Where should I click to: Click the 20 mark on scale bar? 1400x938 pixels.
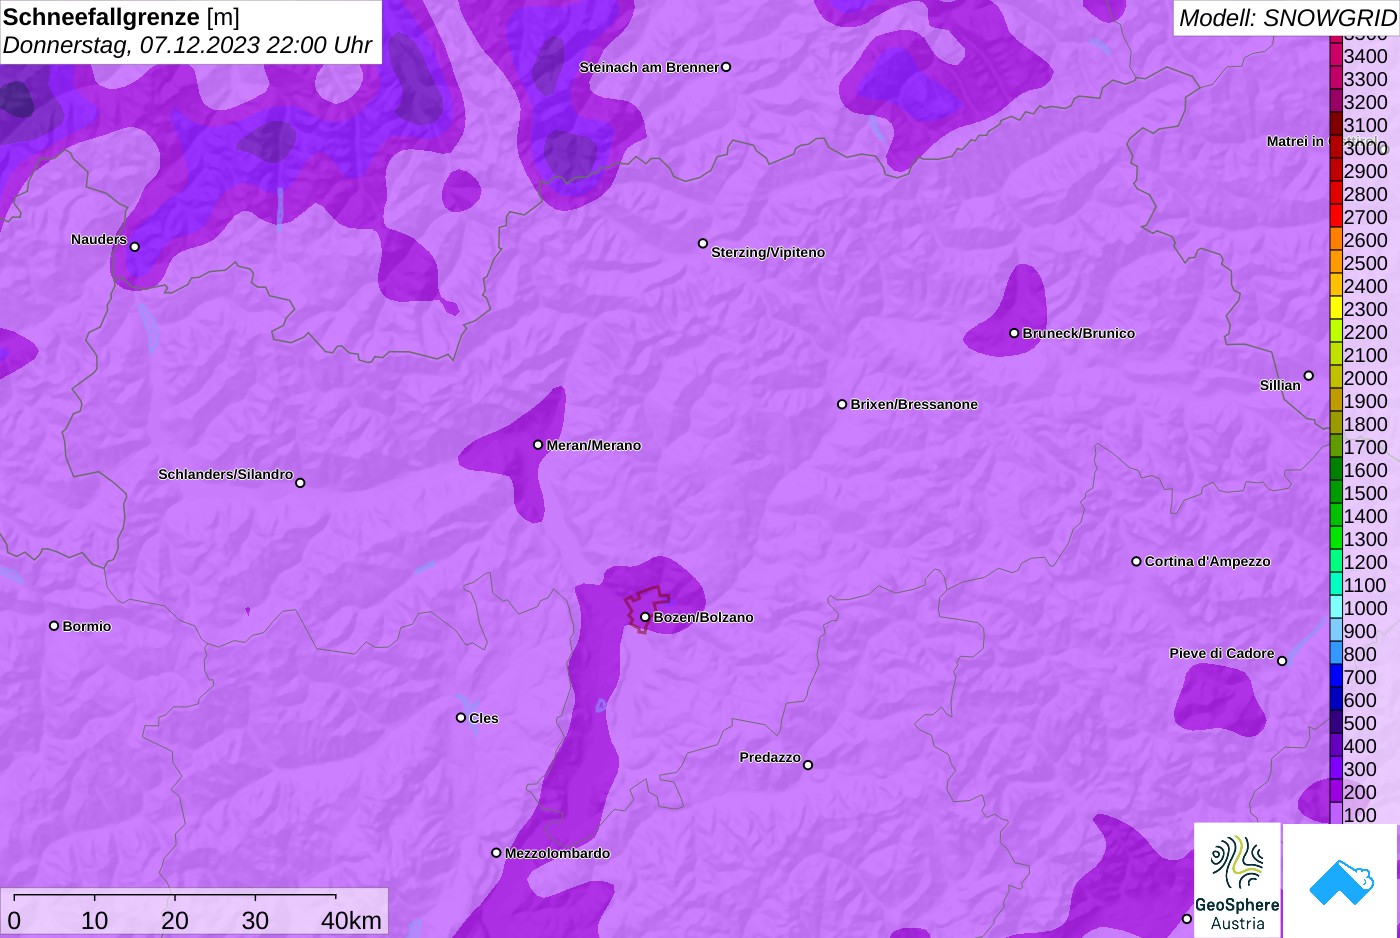coord(175,920)
